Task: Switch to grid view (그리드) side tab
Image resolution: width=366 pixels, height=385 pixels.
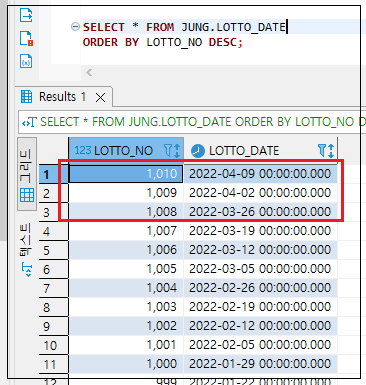Action: click(27, 174)
